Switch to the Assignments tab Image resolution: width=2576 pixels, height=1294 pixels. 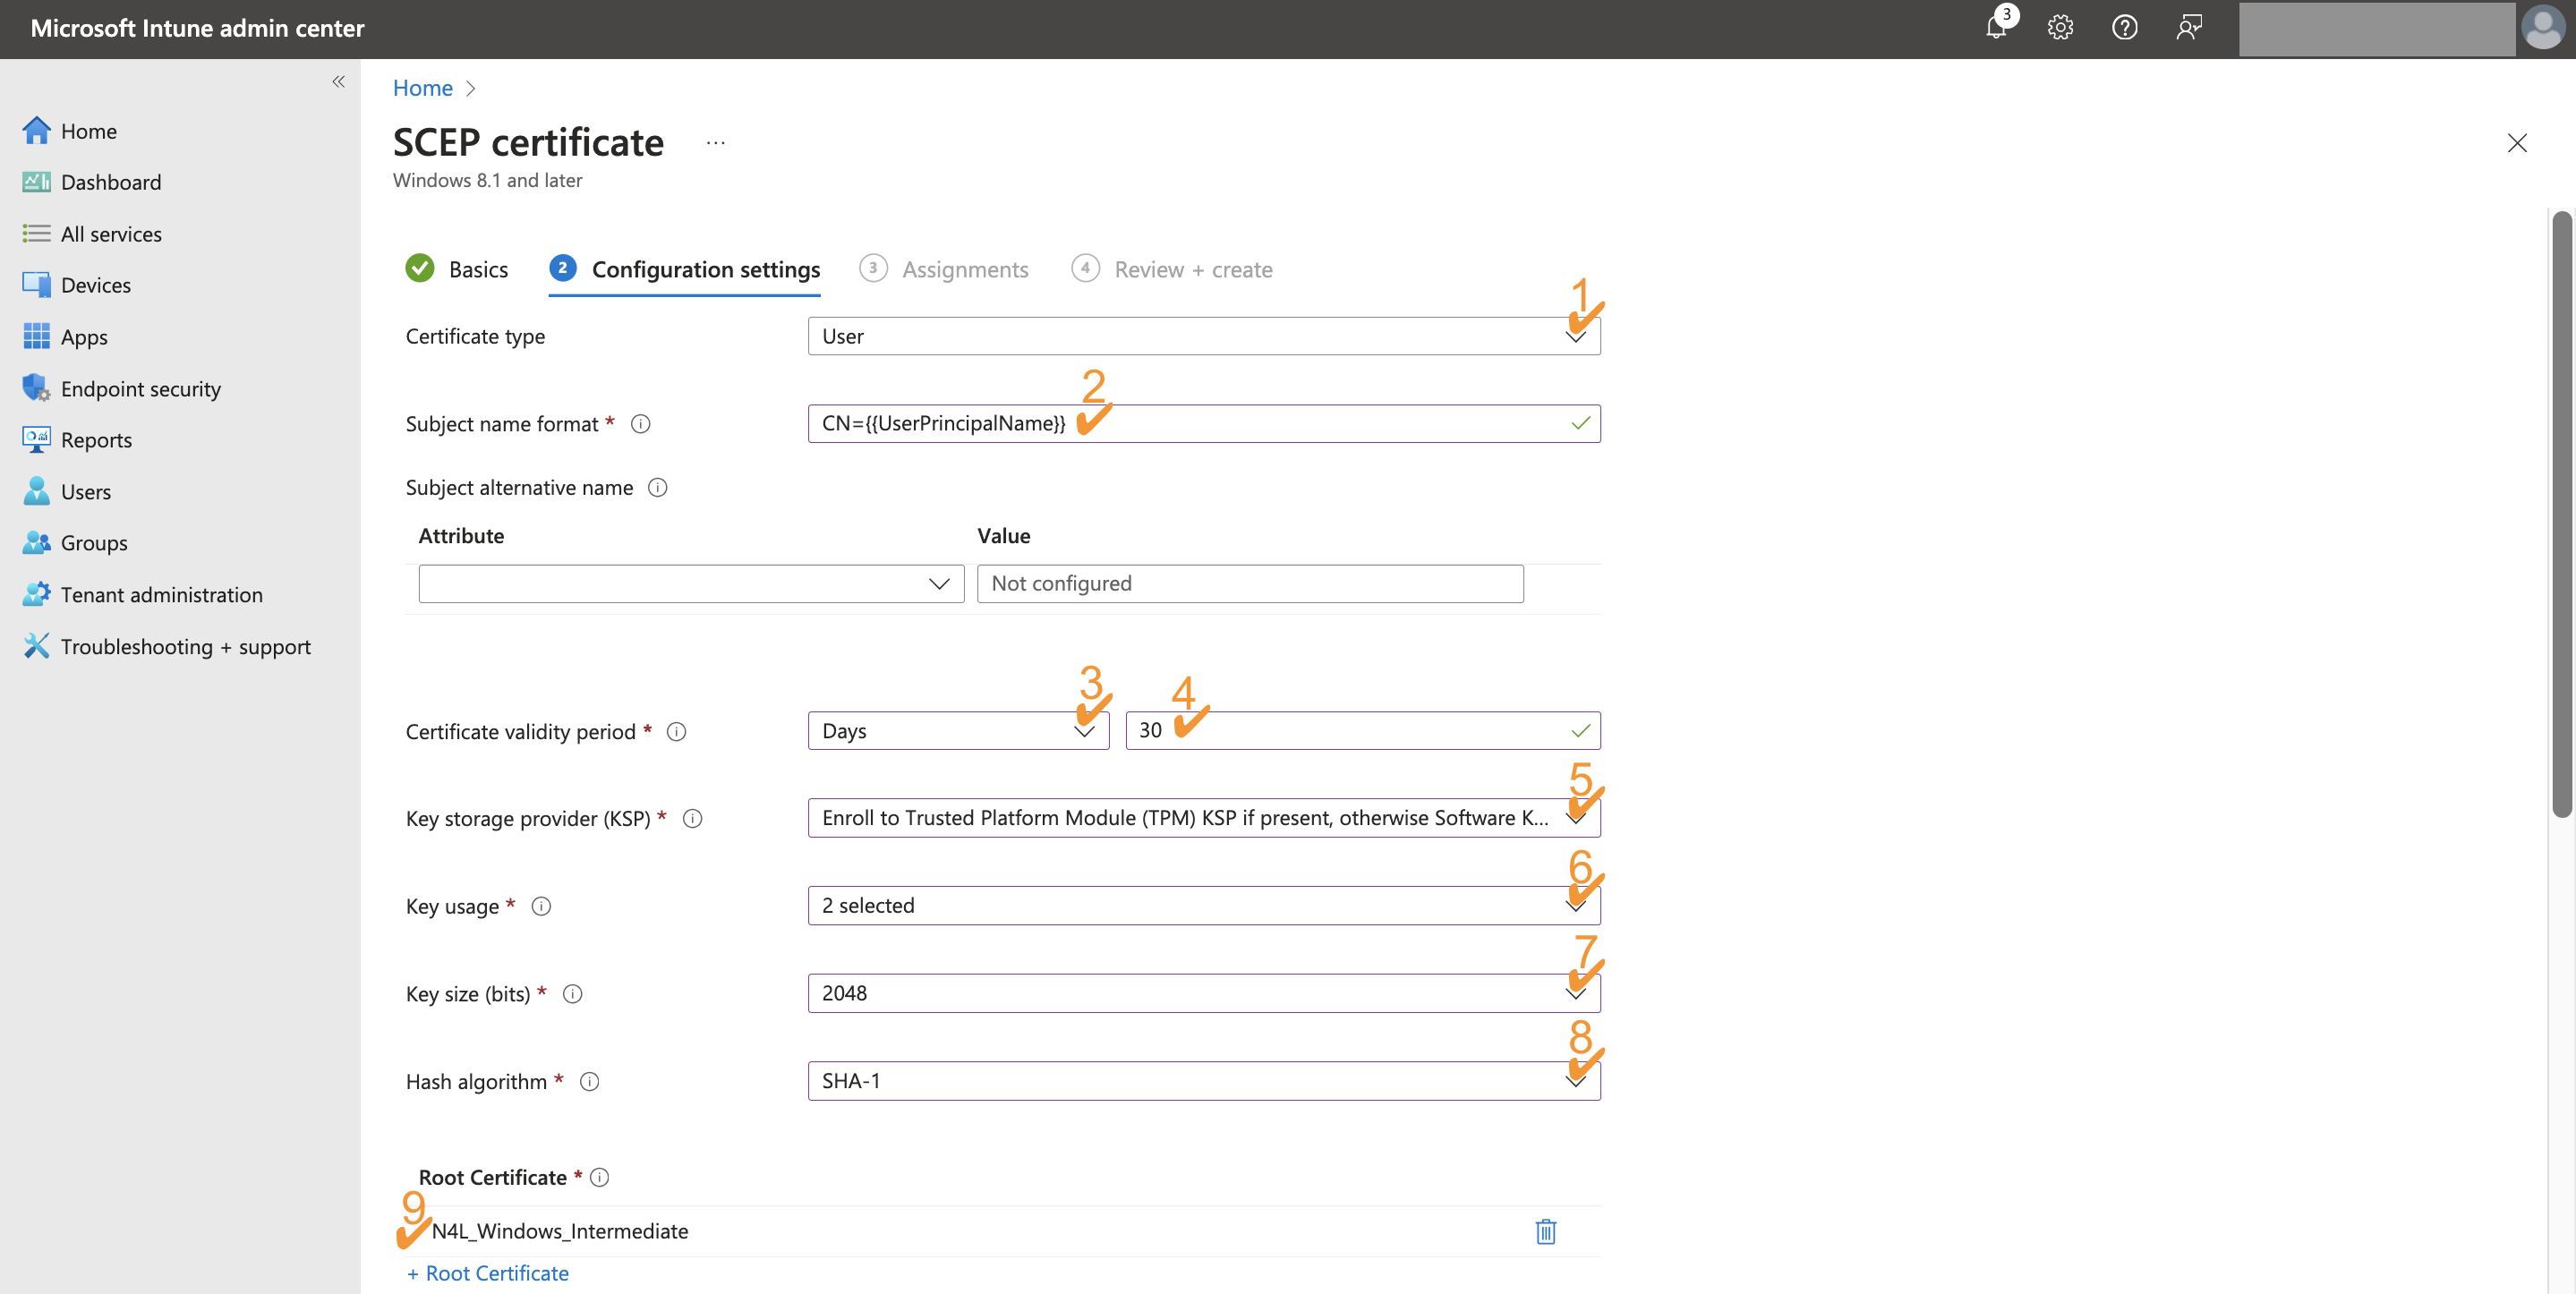click(964, 269)
